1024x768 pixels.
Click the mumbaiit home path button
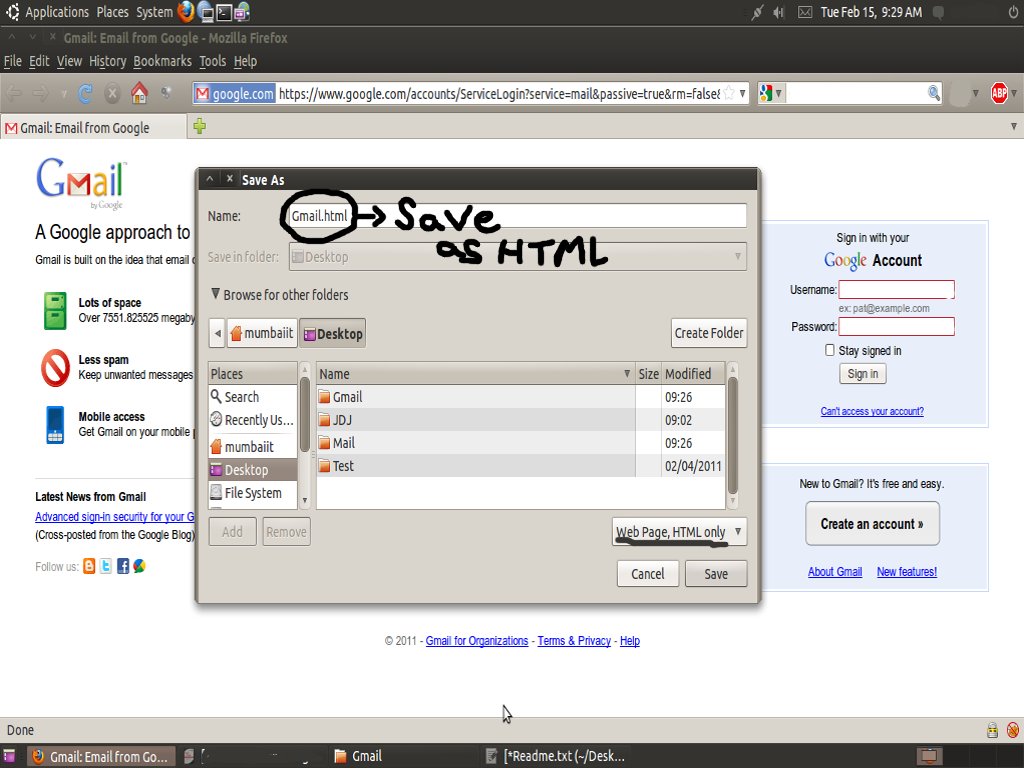pyautogui.click(x=262, y=333)
